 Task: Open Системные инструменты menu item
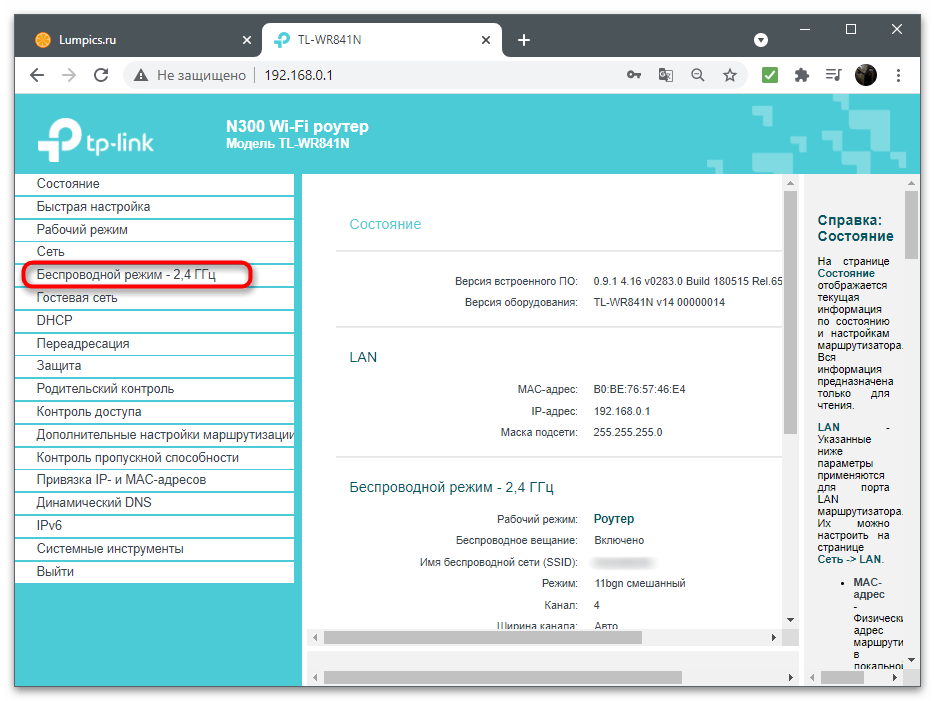pos(154,548)
